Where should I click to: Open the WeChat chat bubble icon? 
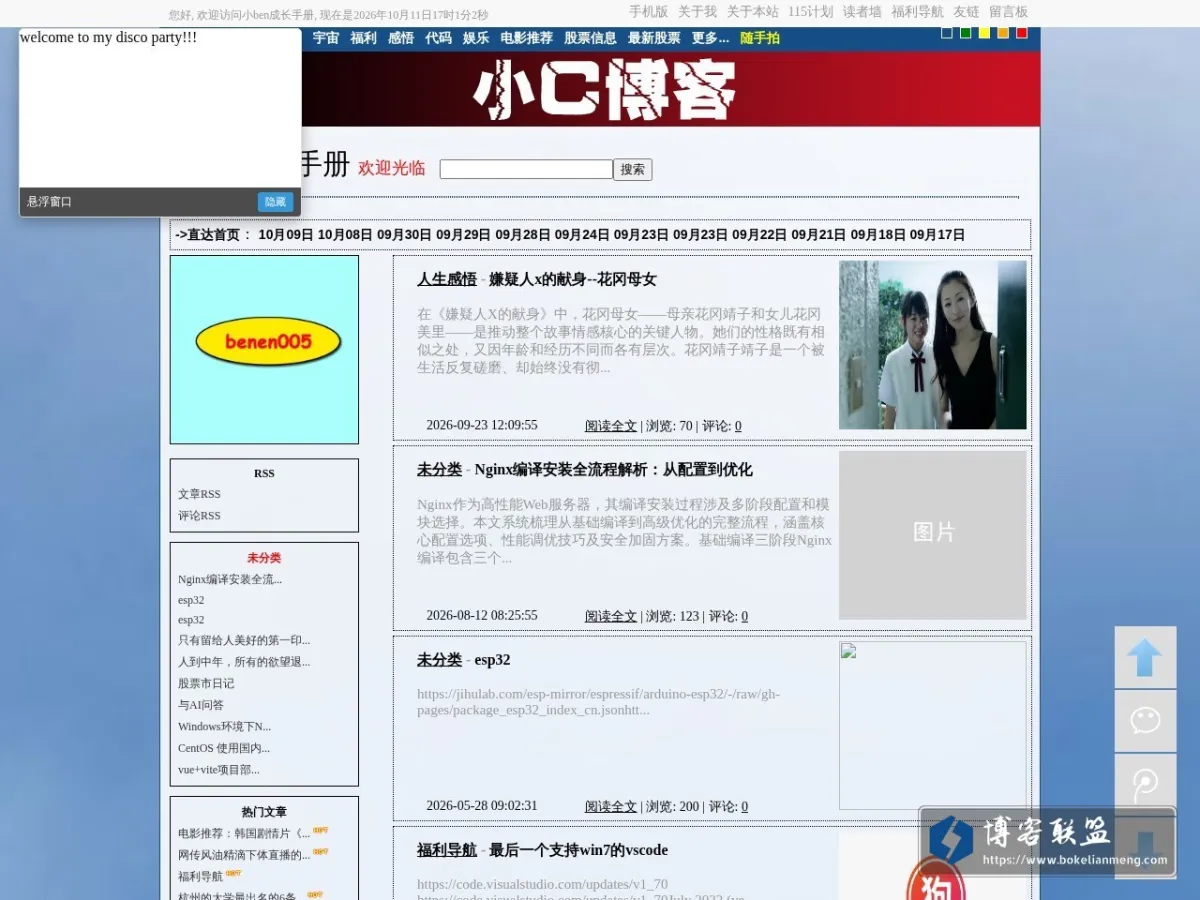(1145, 720)
